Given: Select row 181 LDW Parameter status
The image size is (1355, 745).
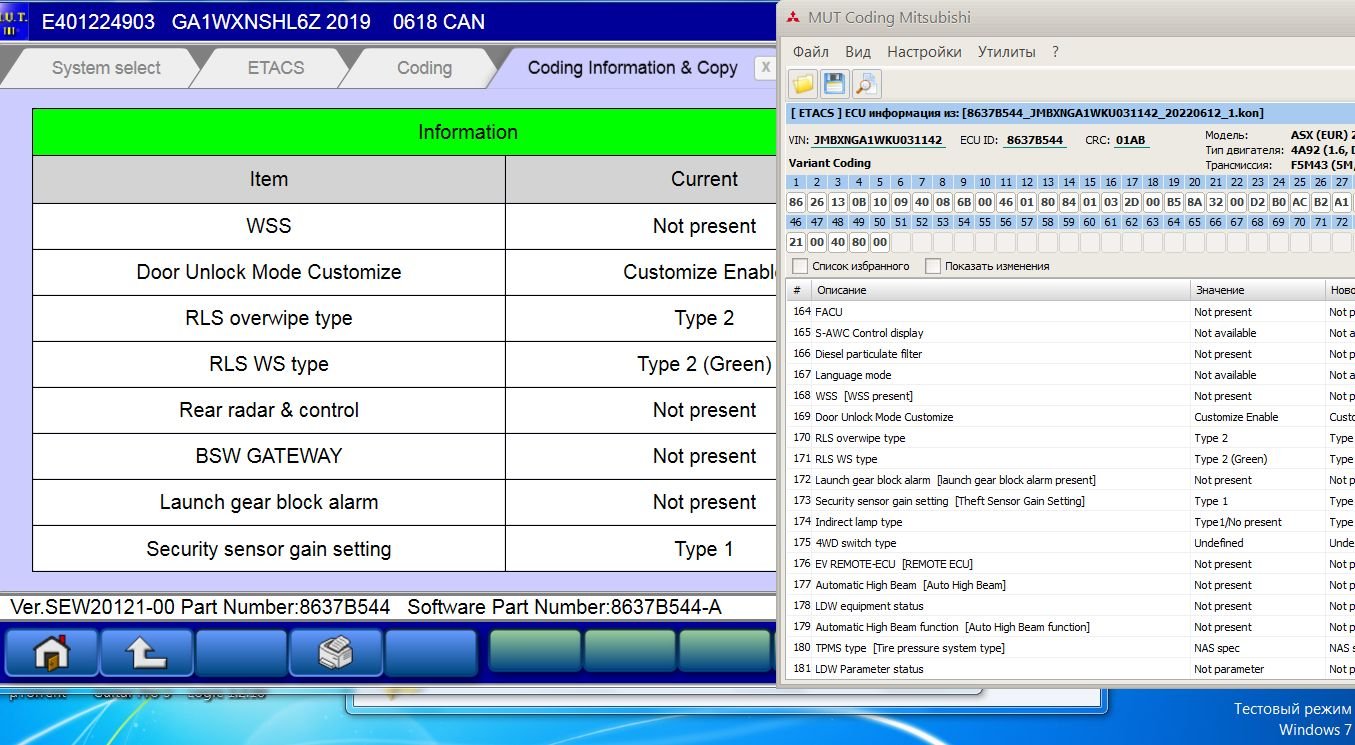Looking at the screenshot, I should coord(1071,669).
